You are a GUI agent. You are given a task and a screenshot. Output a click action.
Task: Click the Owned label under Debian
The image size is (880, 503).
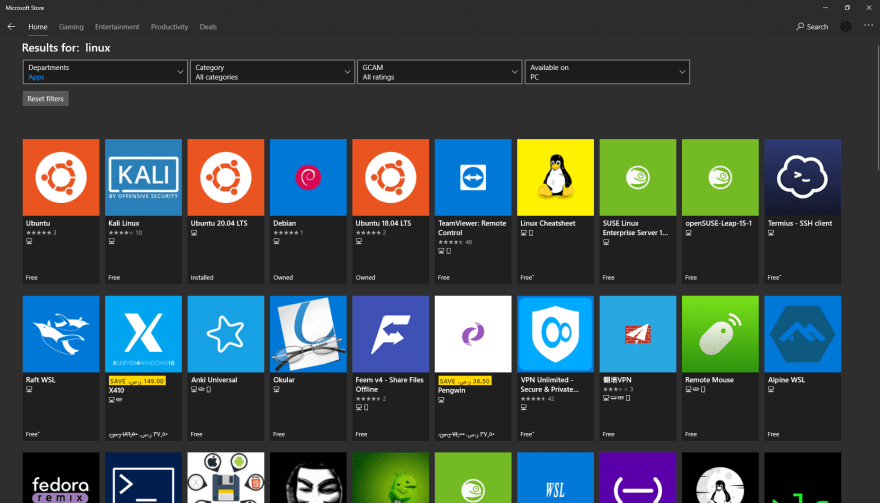[283, 277]
